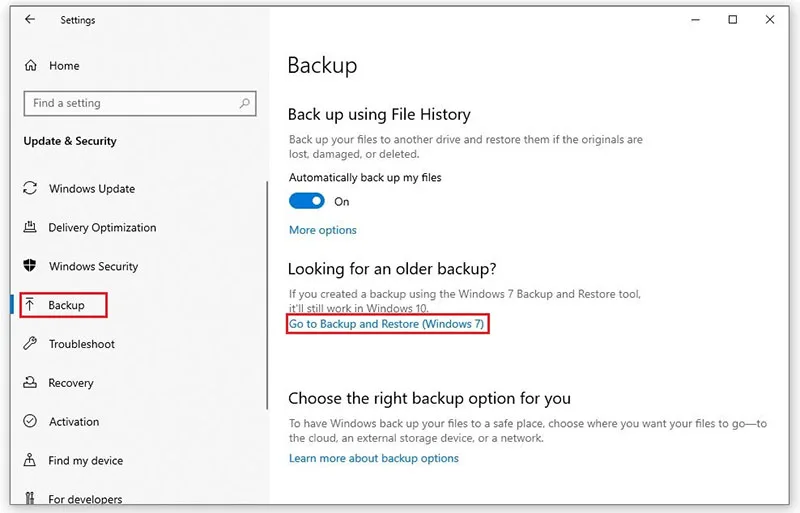Click the Home house icon

coord(31,65)
